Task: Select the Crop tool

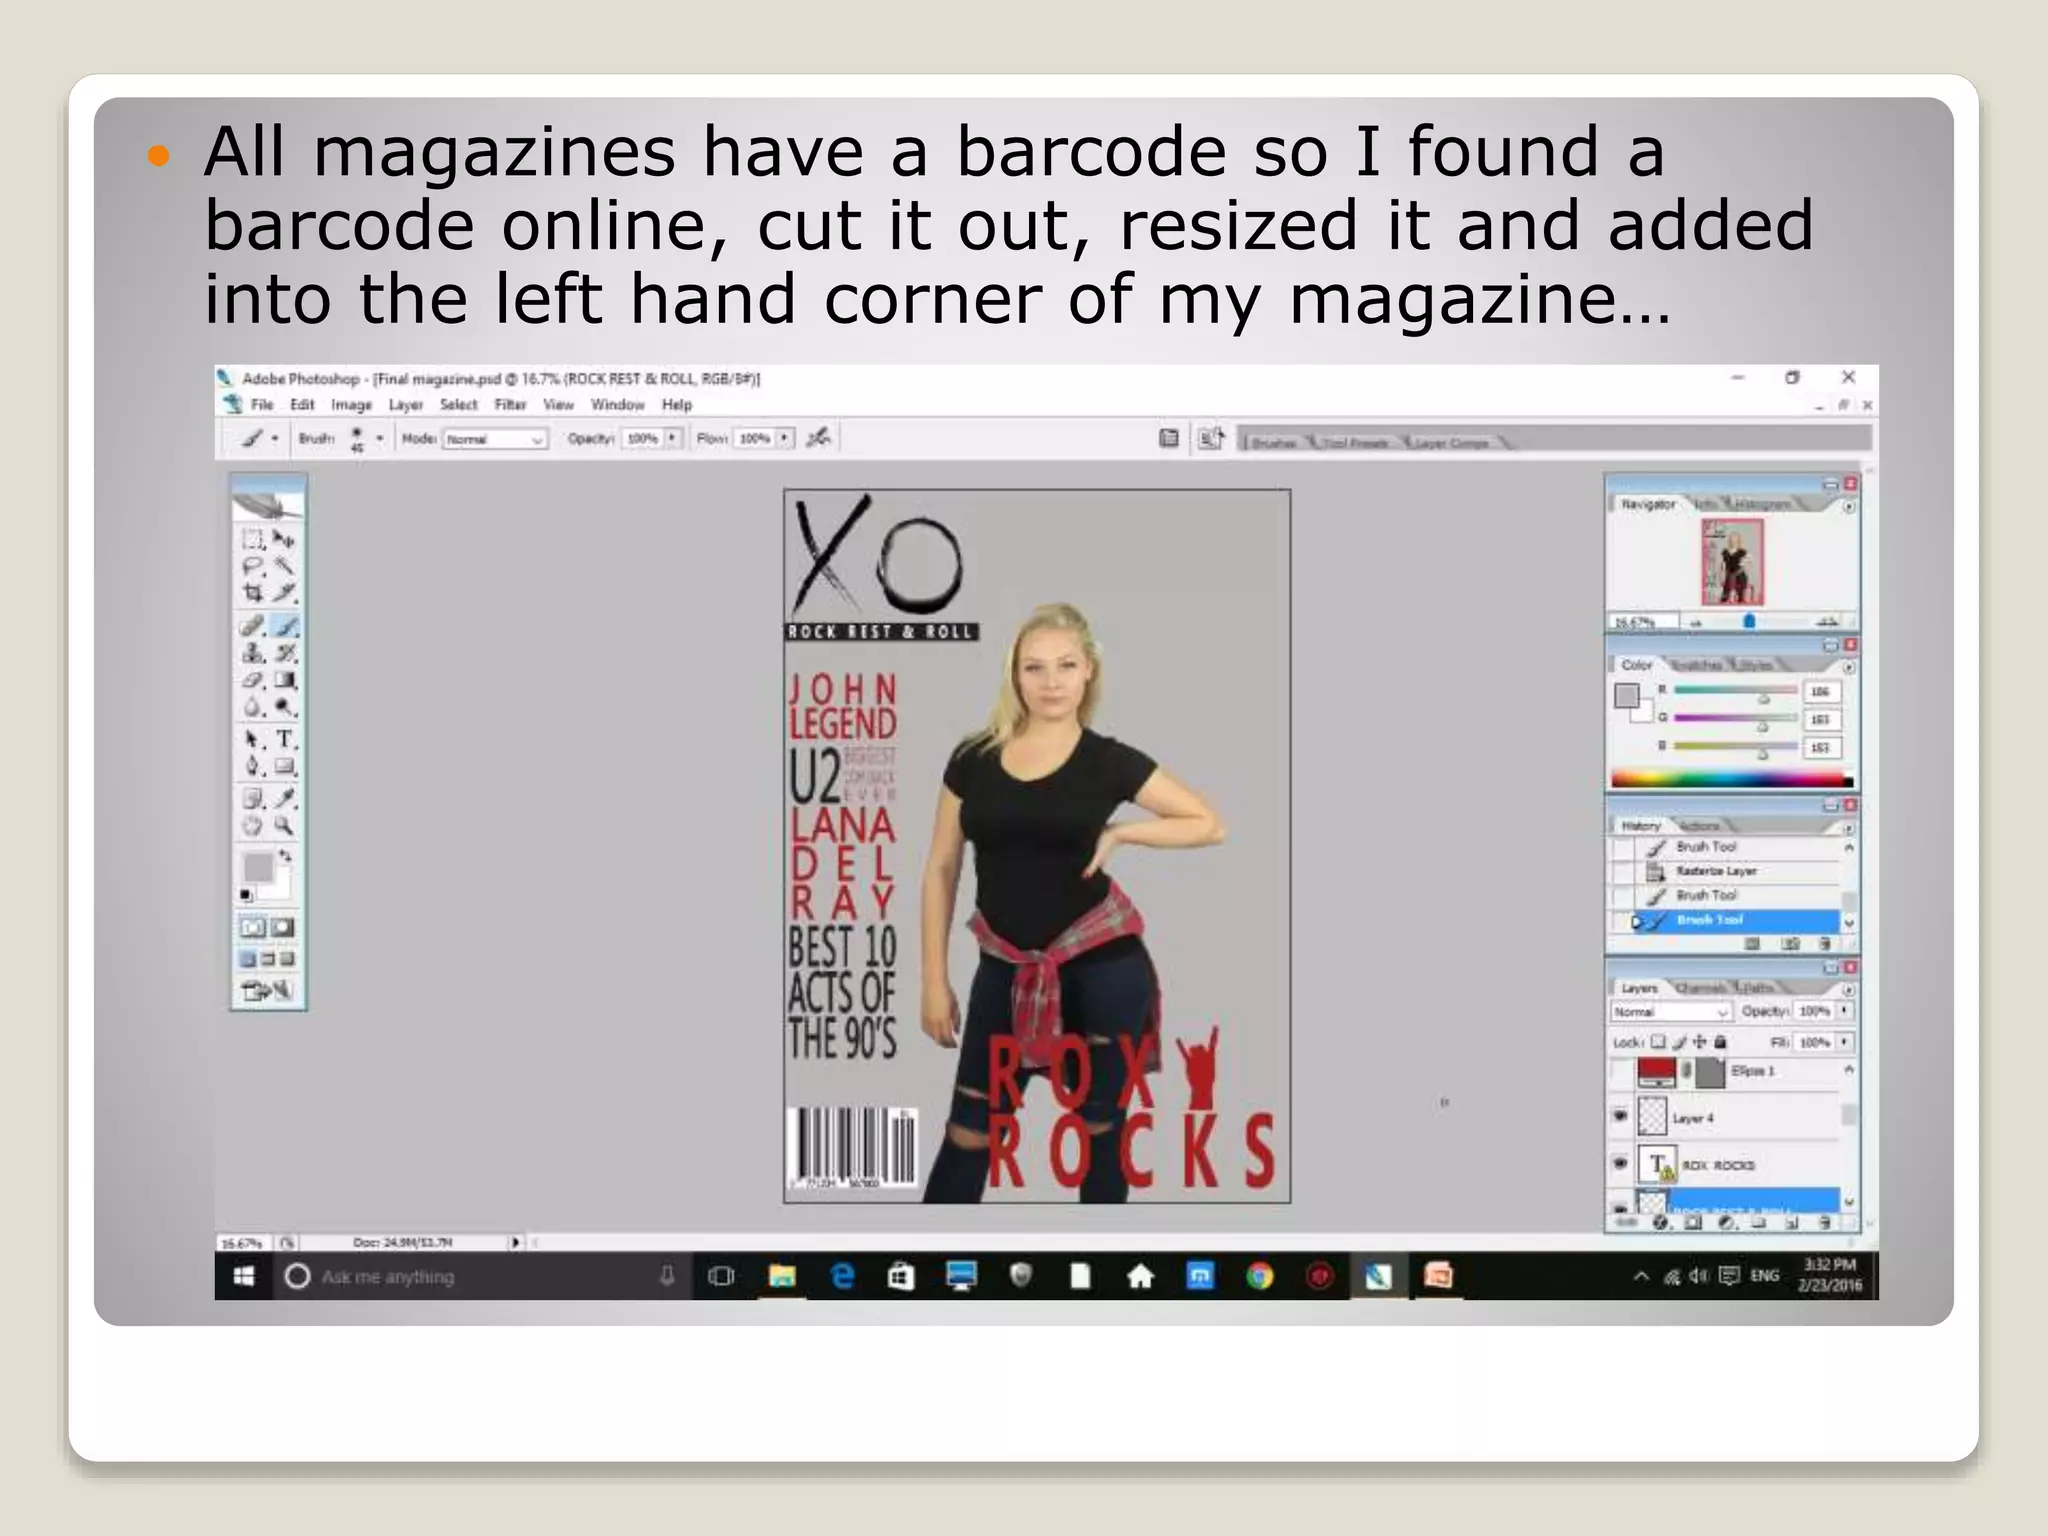Action: coord(253,593)
